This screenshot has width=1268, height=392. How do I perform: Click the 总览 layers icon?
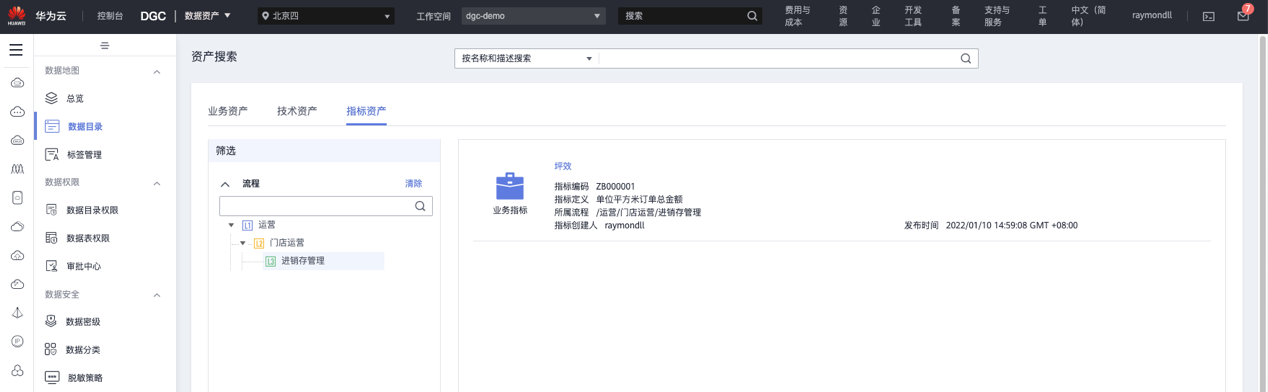51,98
